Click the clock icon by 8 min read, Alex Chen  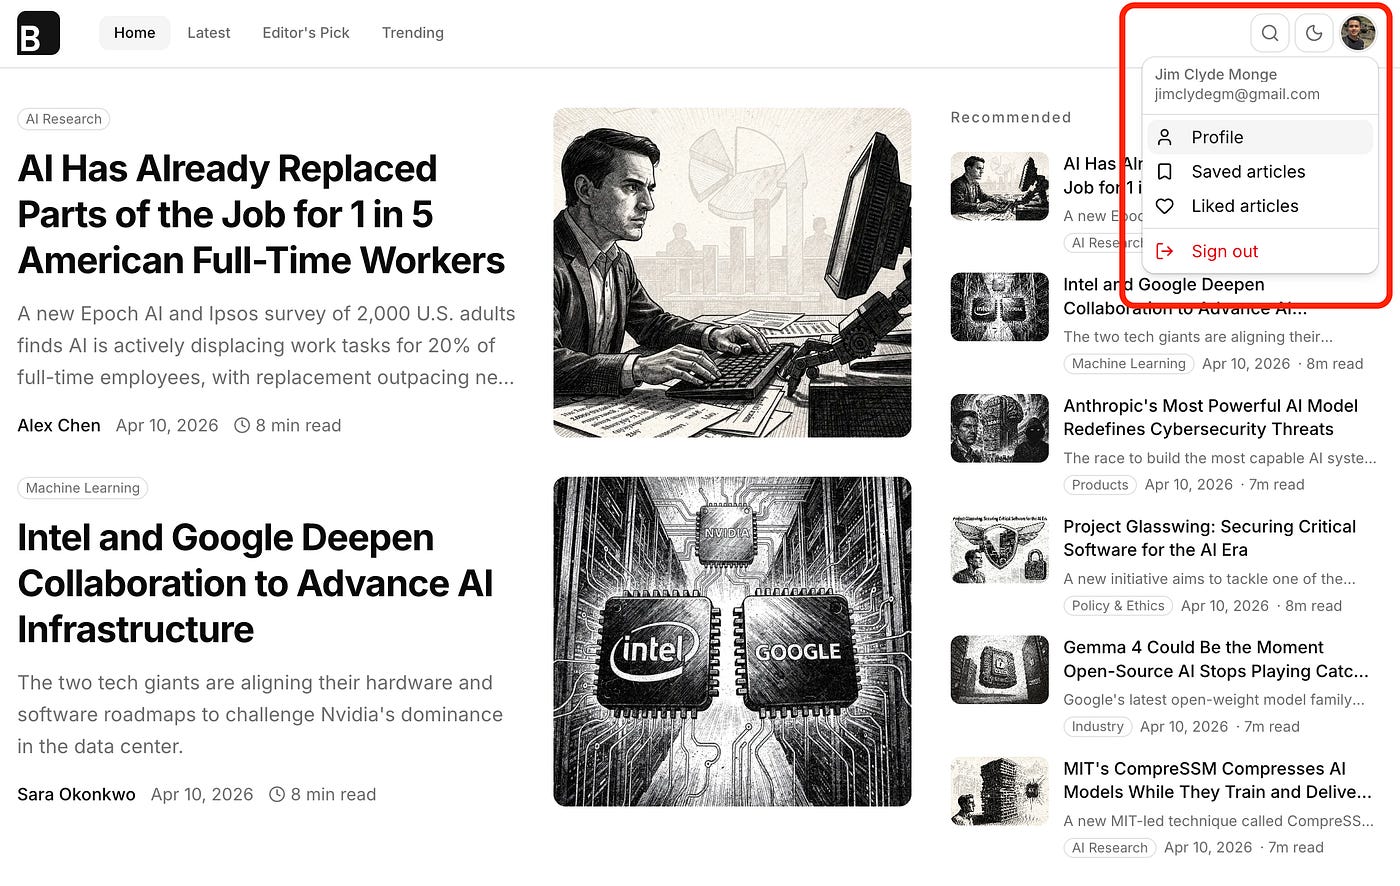pyautogui.click(x=242, y=425)
